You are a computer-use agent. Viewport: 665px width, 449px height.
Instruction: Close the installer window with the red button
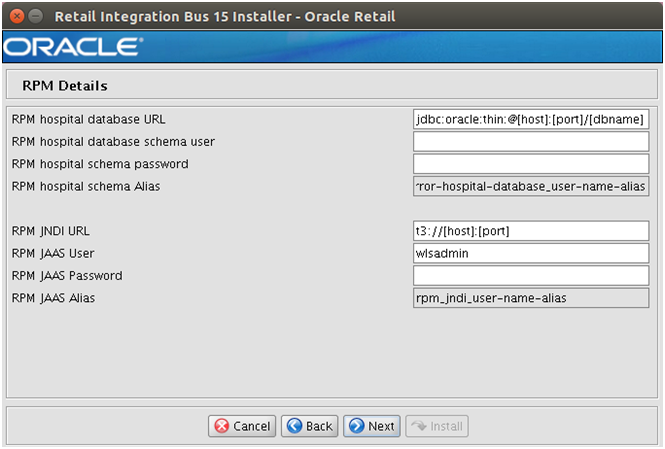tap(17, 16)
